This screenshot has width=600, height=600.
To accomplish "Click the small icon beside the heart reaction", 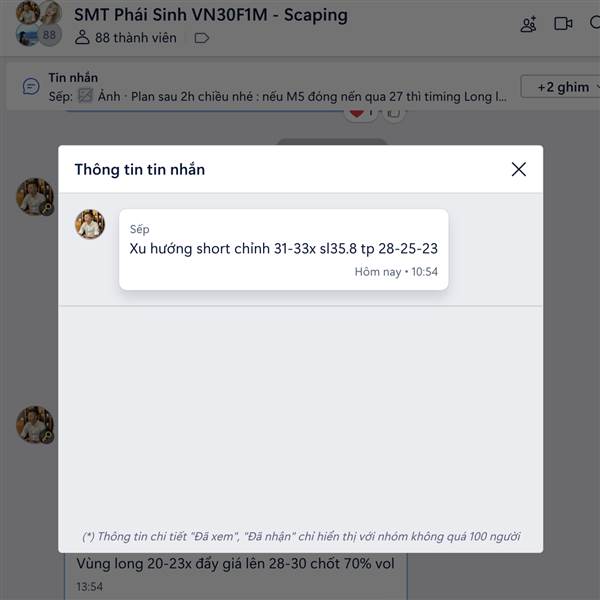I will coord(394,114).
